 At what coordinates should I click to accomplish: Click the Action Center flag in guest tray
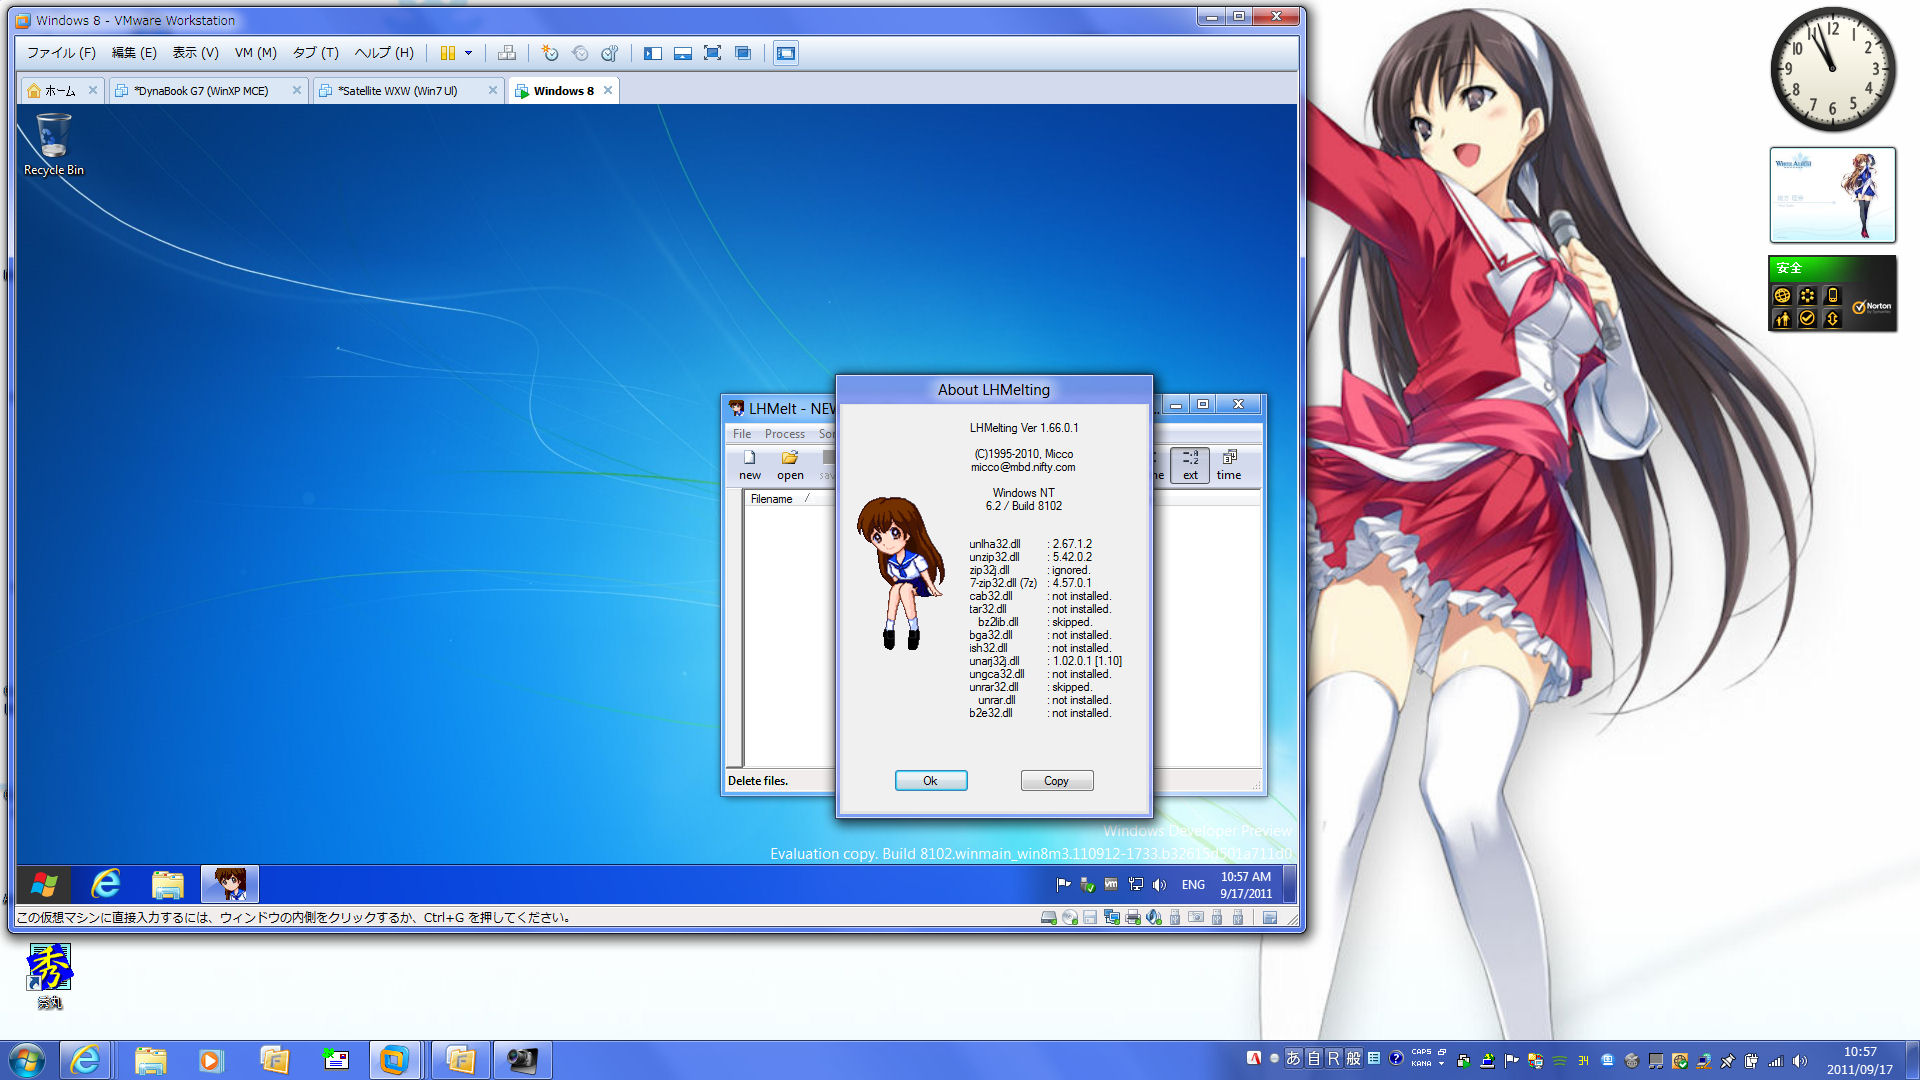pyautogui.click(x=1063, y=884)
